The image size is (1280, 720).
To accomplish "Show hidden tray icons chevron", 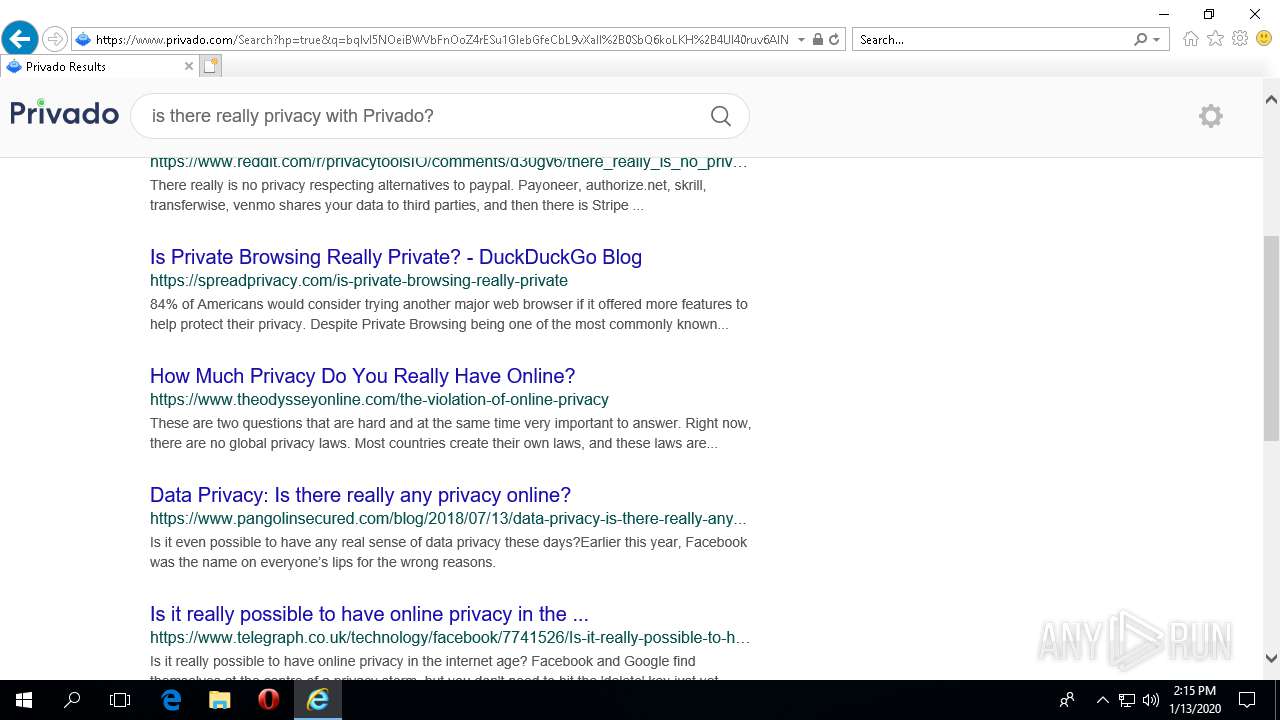I will (1103, 700).
